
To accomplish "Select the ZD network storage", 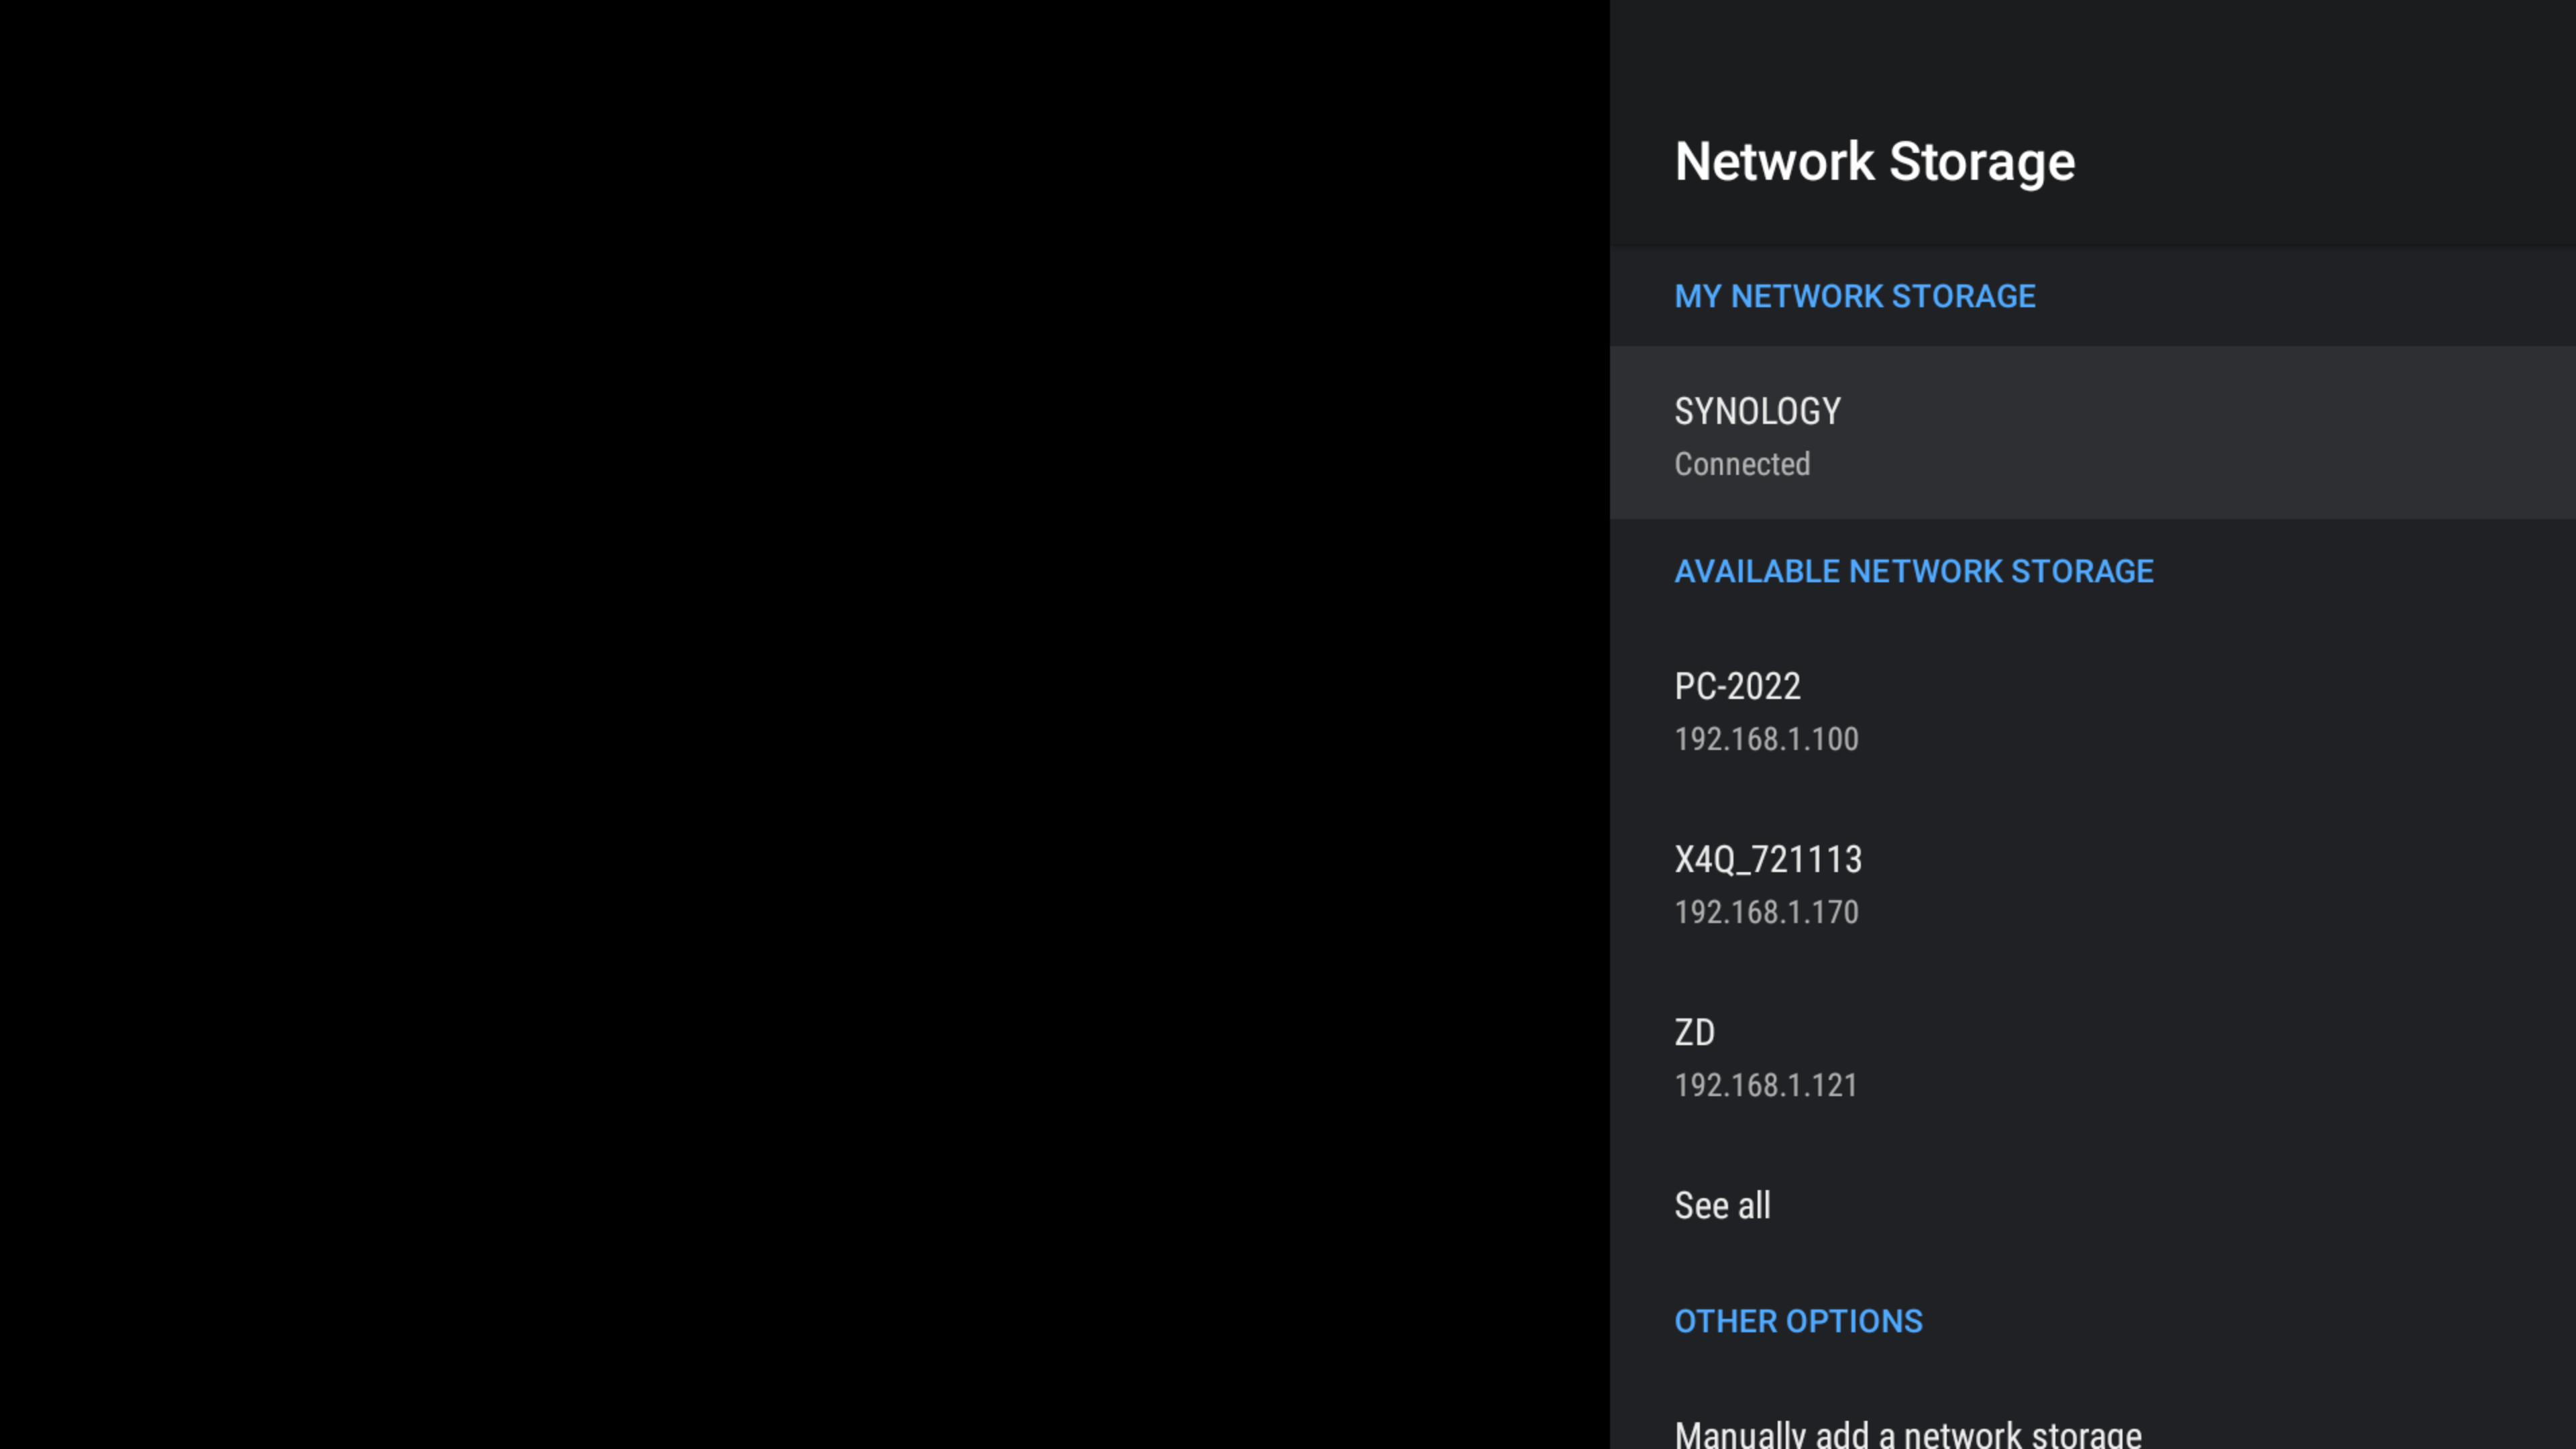I will [x=1694, y=1033].
